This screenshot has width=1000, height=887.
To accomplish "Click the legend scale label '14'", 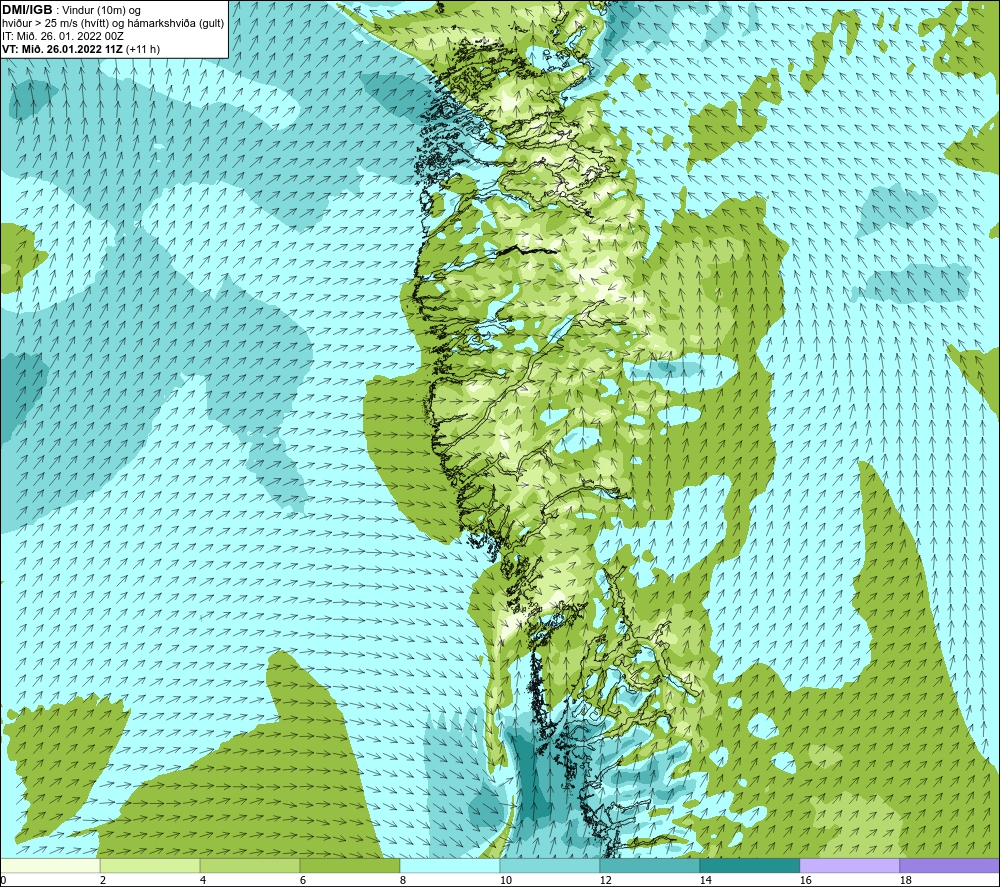I will tap(705, 880).
